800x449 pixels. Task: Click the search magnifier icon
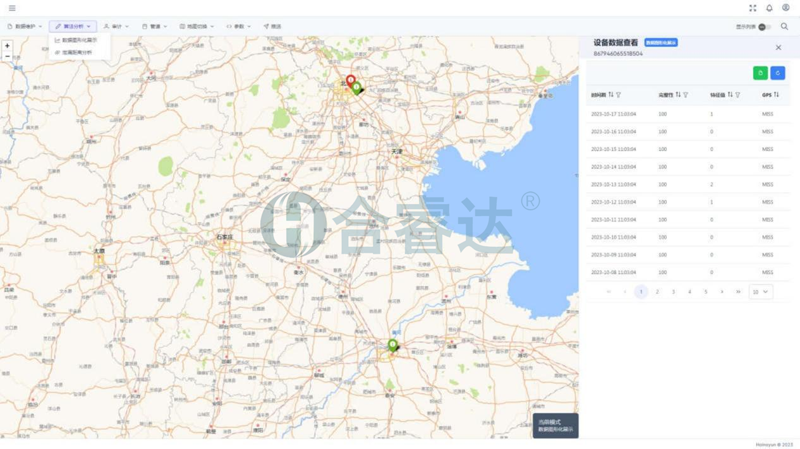tap(785, 27)
